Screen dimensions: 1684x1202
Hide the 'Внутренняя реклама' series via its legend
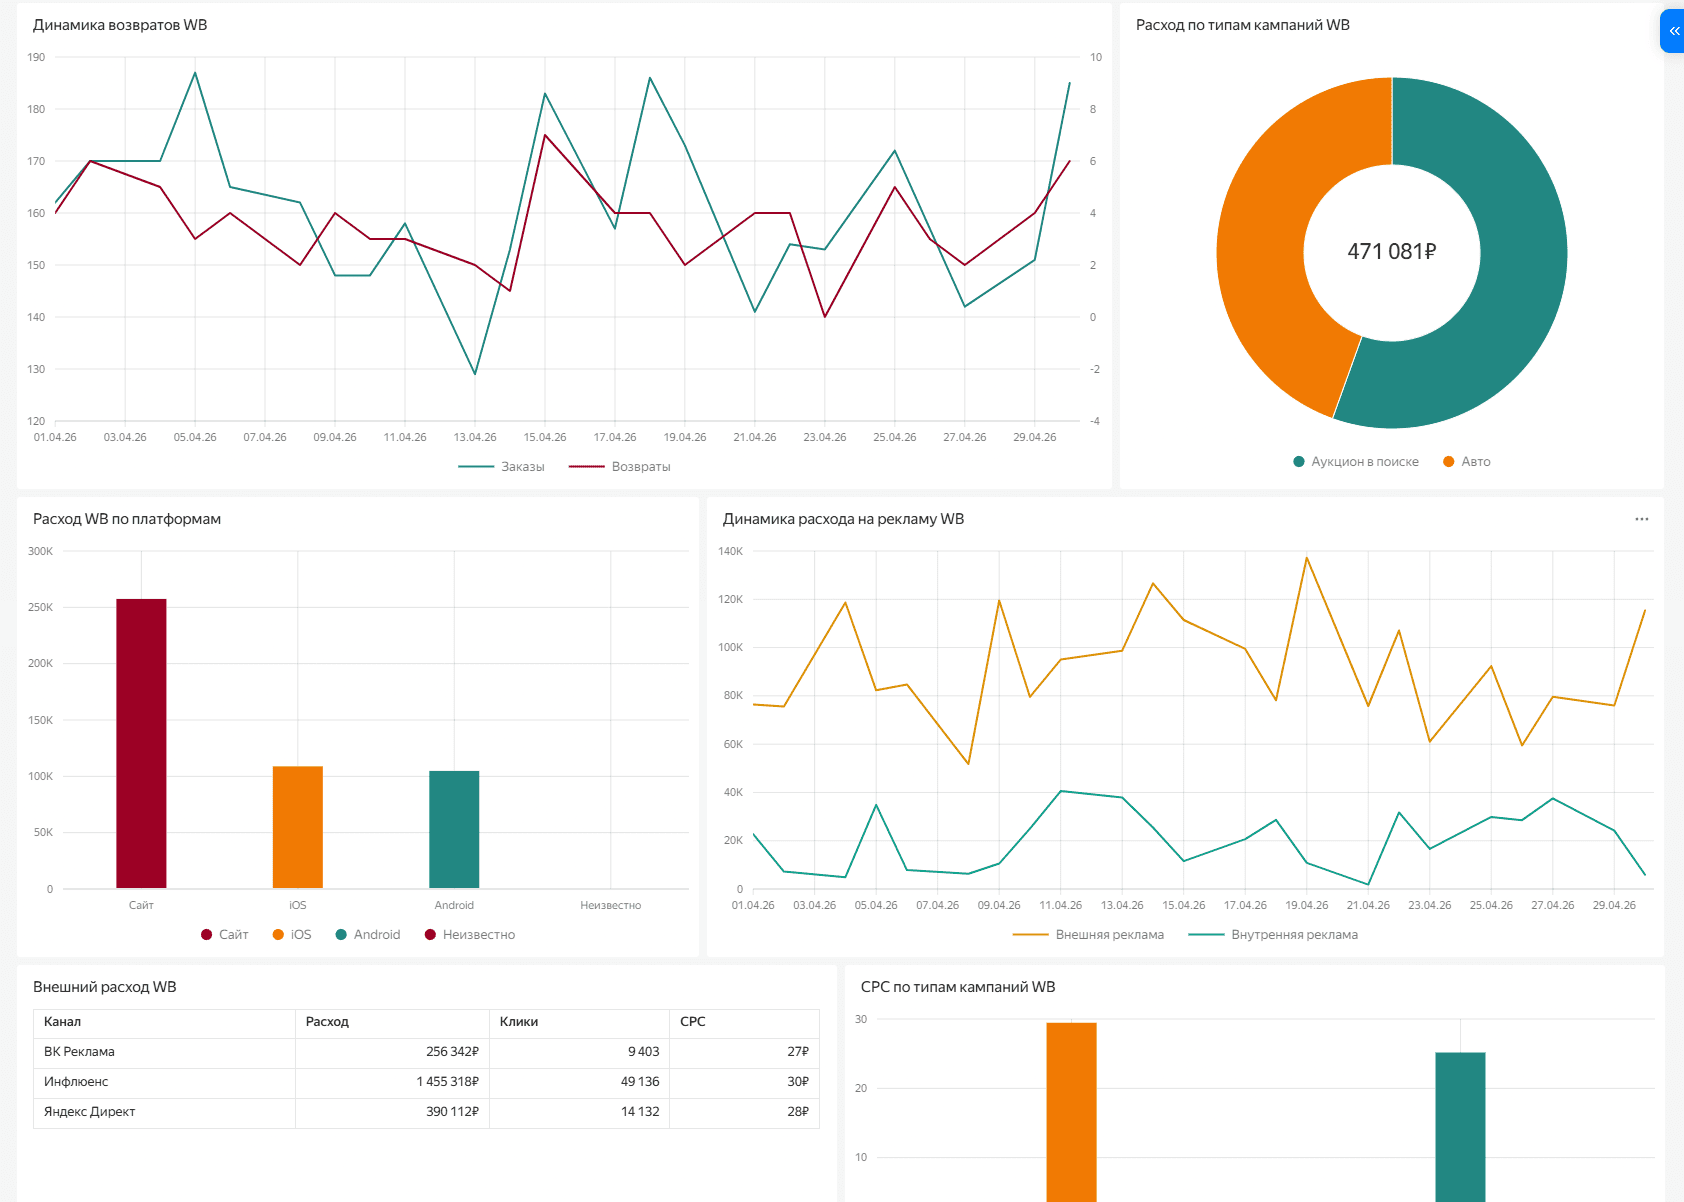tap(1273, 935)
